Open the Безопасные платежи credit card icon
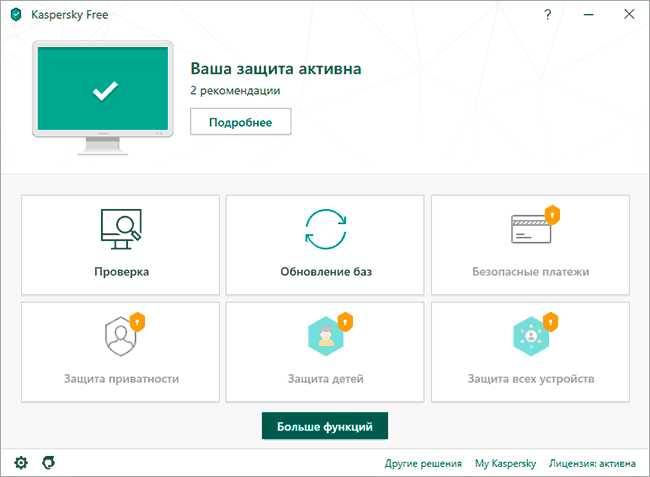The width and height of the screenshot is (650, 477). (531, 229)
